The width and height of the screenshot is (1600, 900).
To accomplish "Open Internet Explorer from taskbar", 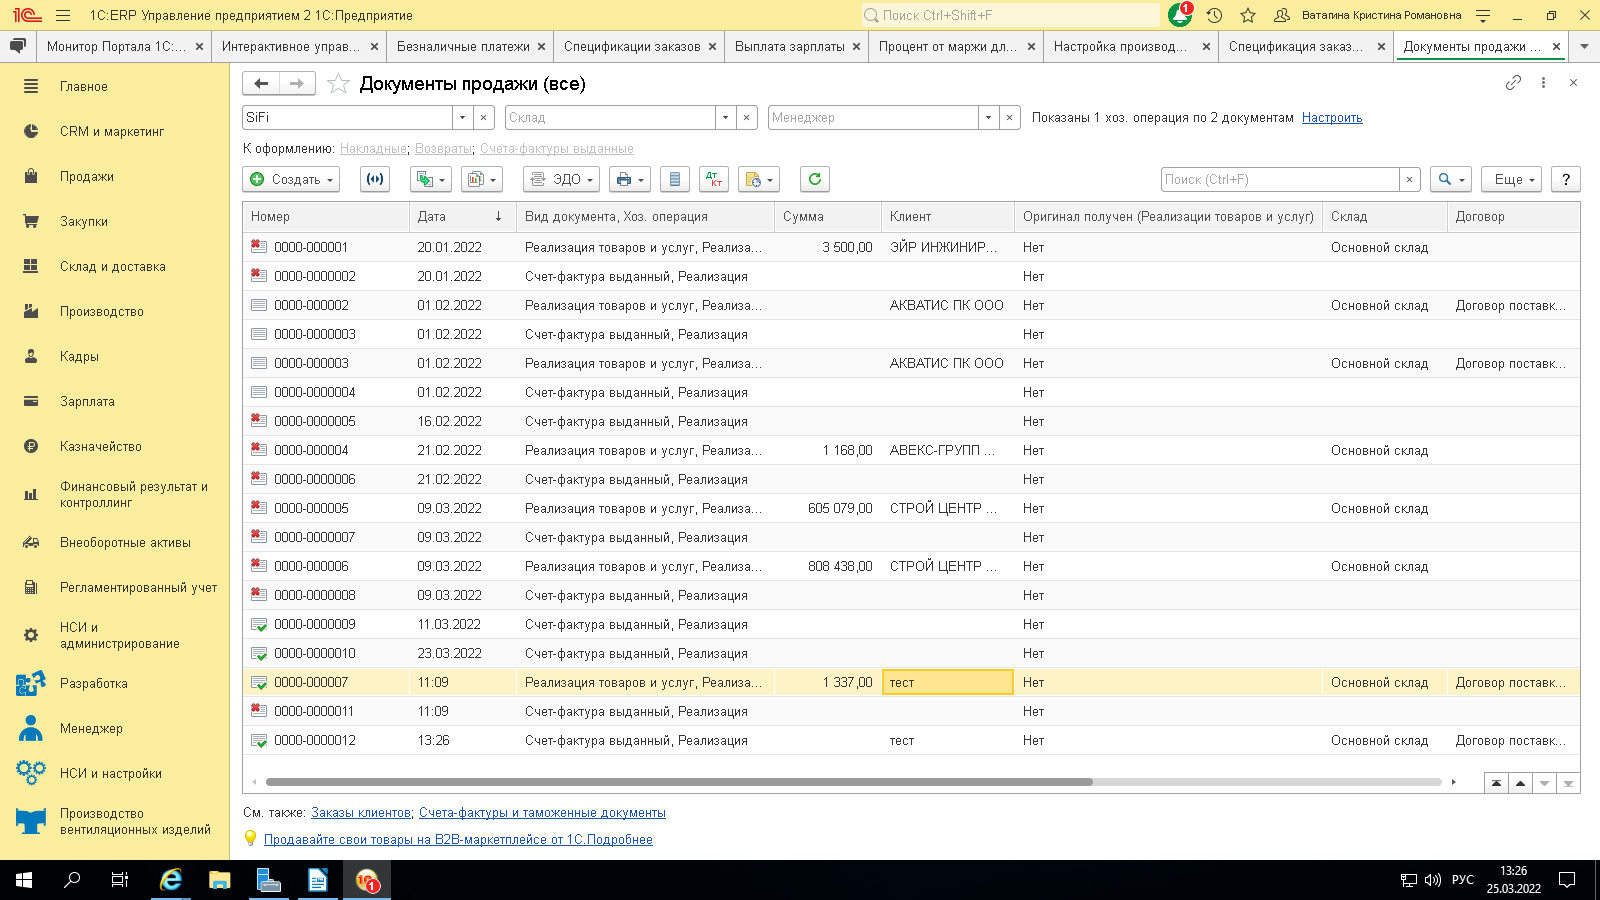I will pyautogui.click(x=171, y=880).
